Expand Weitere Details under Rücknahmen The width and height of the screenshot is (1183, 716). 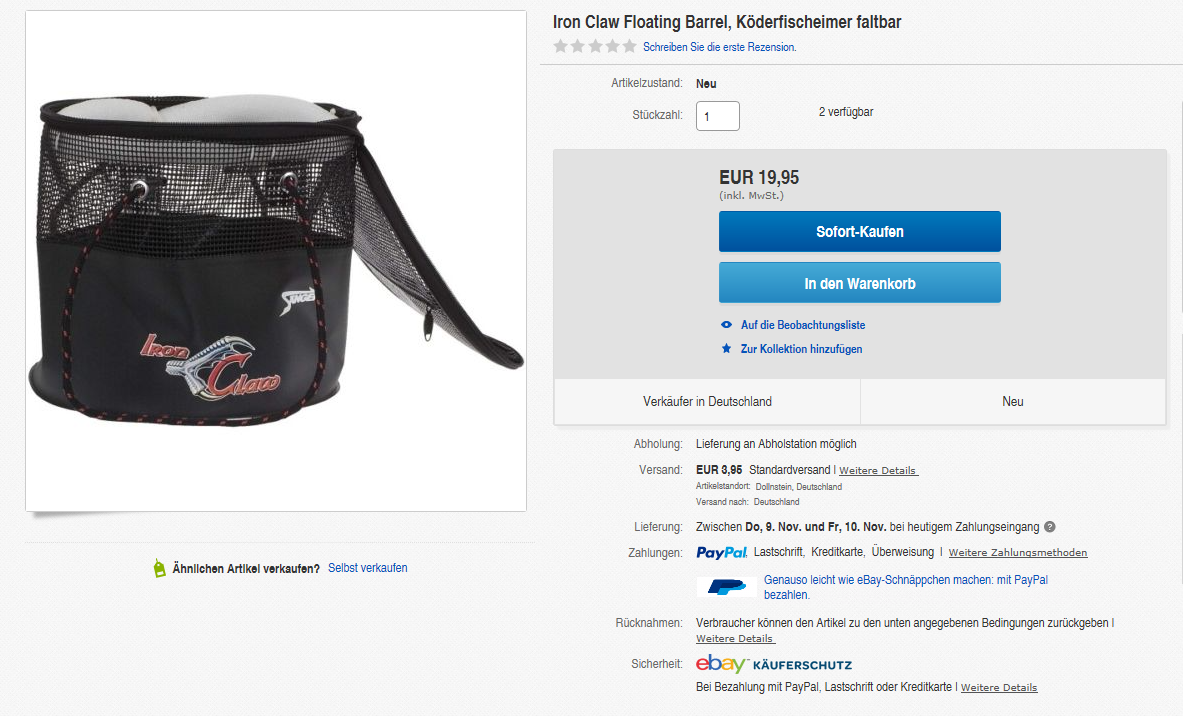pos(735,639)
